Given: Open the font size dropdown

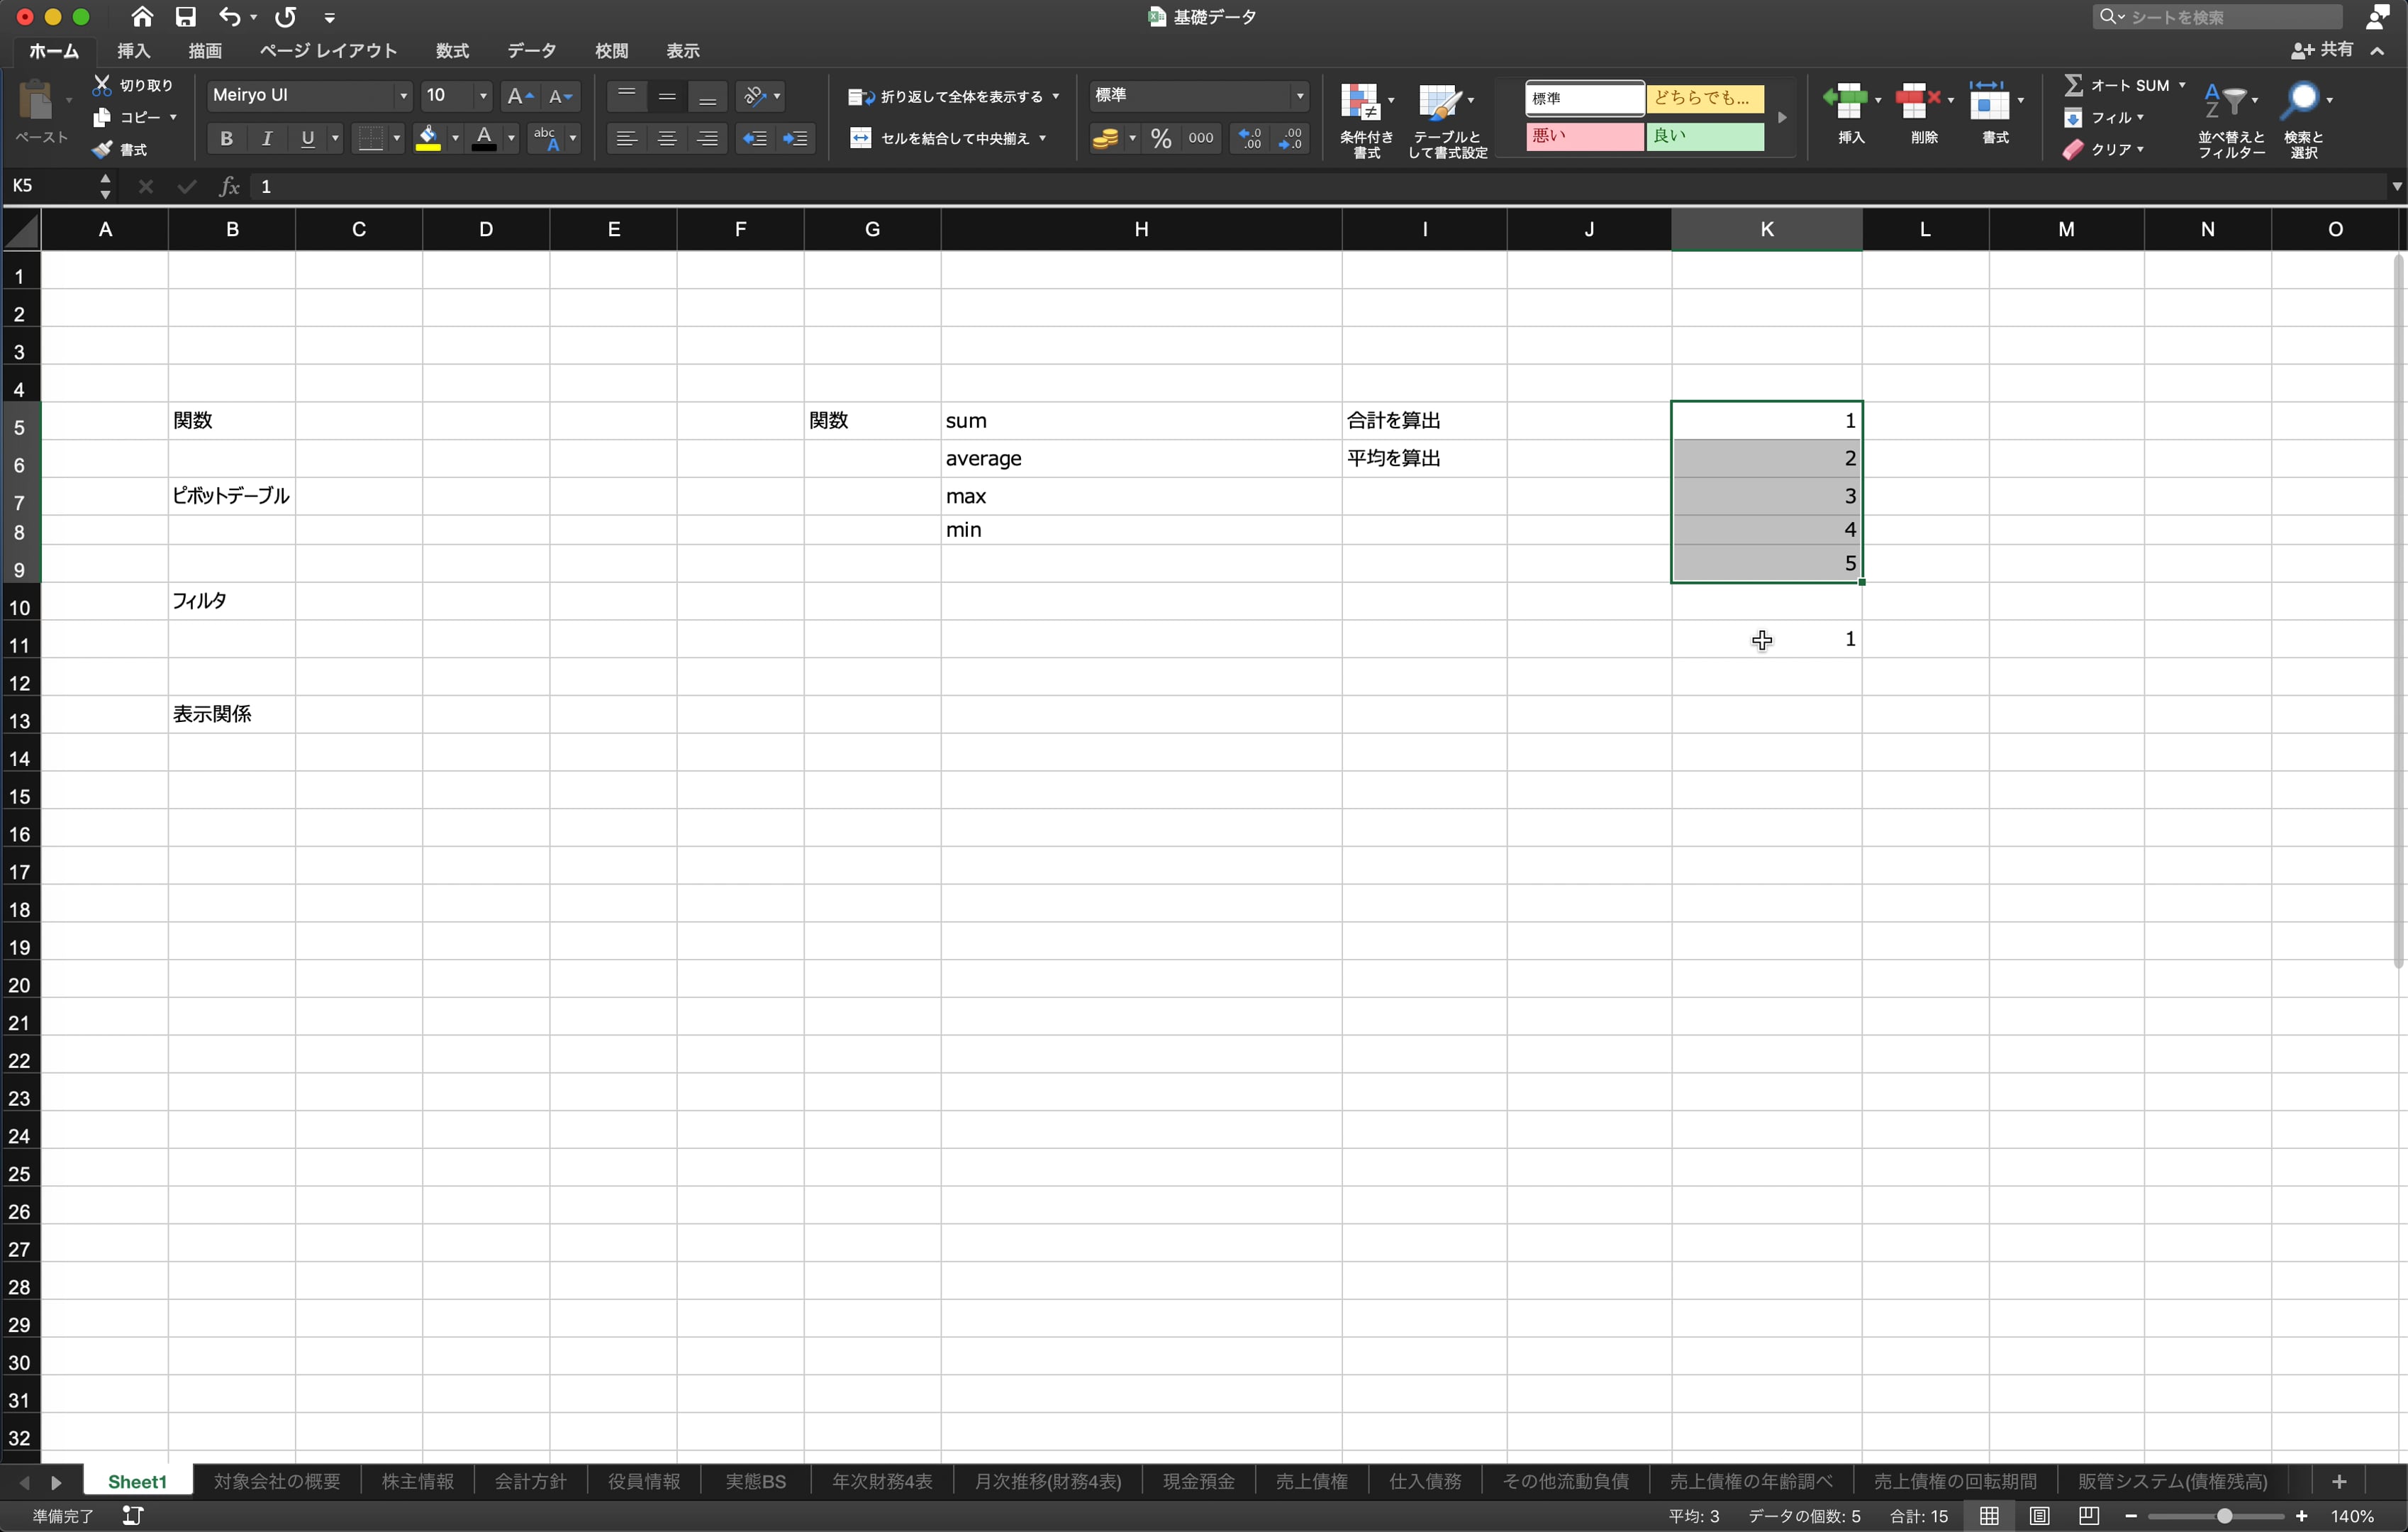Looking at the screenshot, I should (x=483, y=96).
